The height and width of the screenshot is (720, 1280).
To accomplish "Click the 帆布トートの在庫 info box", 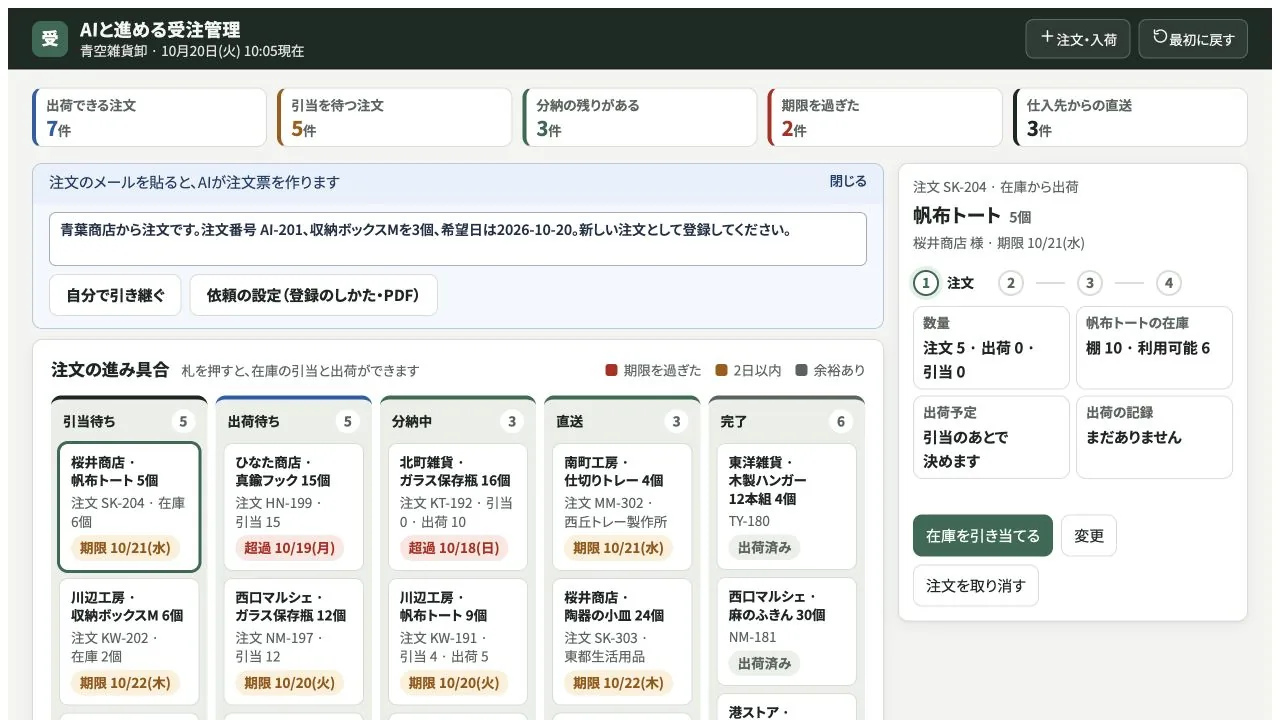I will coord(1154,347).
